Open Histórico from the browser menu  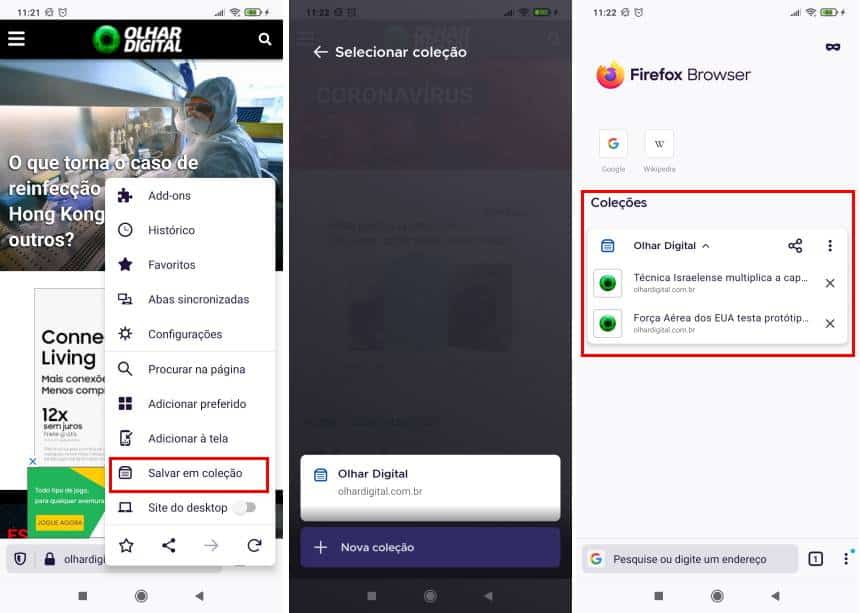(190, 230)
